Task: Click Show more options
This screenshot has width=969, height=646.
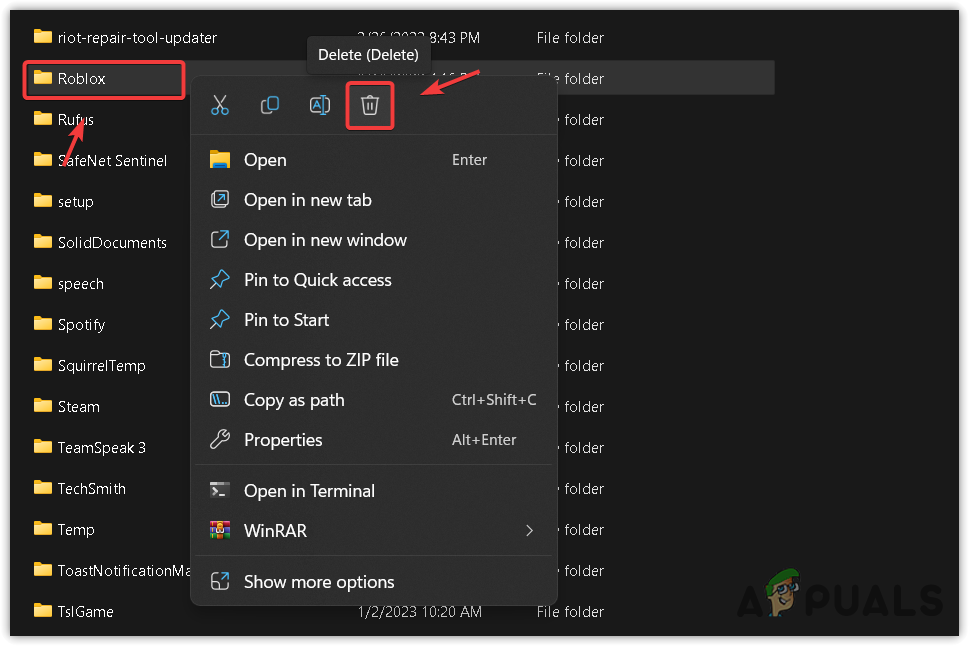Action: tap(319, 582)
